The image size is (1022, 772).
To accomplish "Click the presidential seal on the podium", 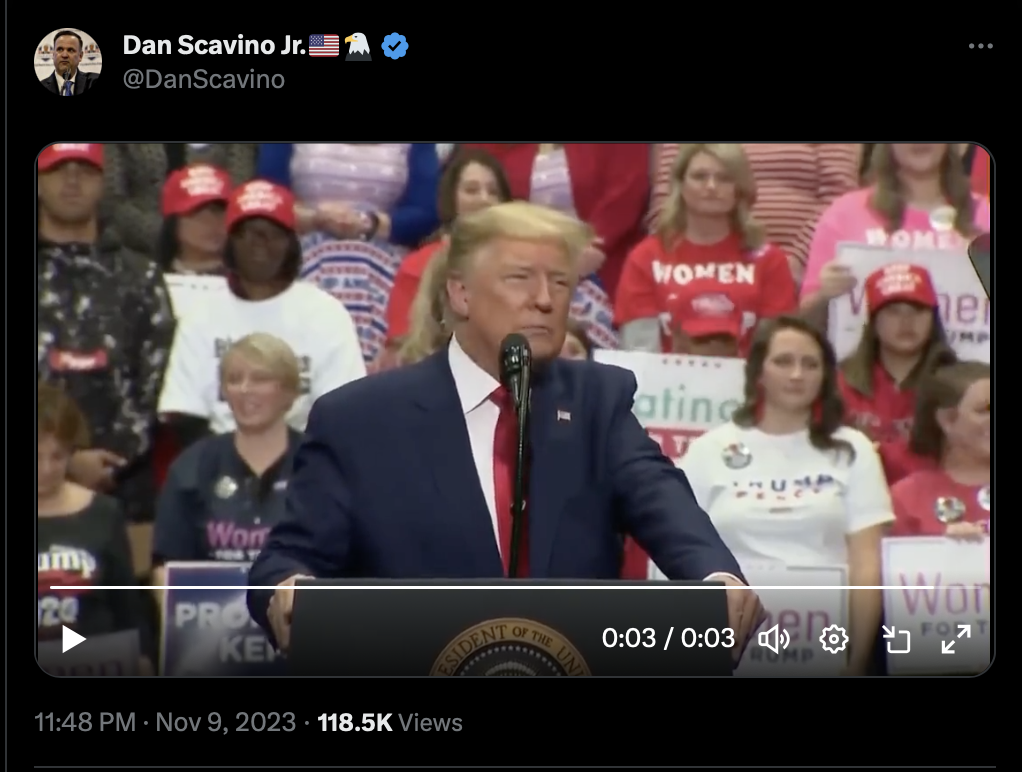I will click(x=510, y=648).
